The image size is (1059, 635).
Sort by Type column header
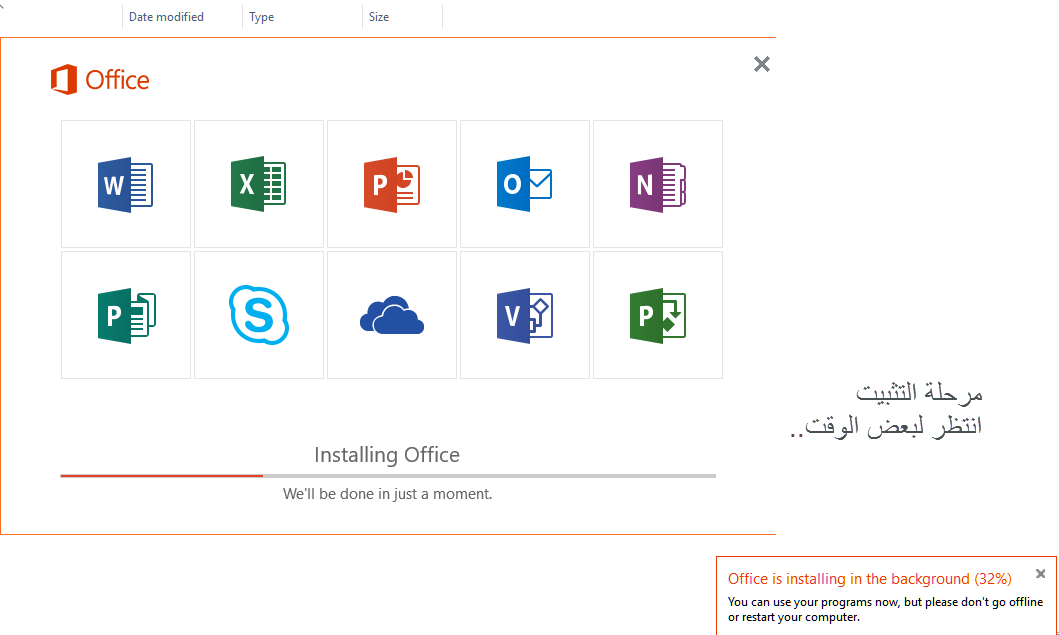(x=261, y=17)
